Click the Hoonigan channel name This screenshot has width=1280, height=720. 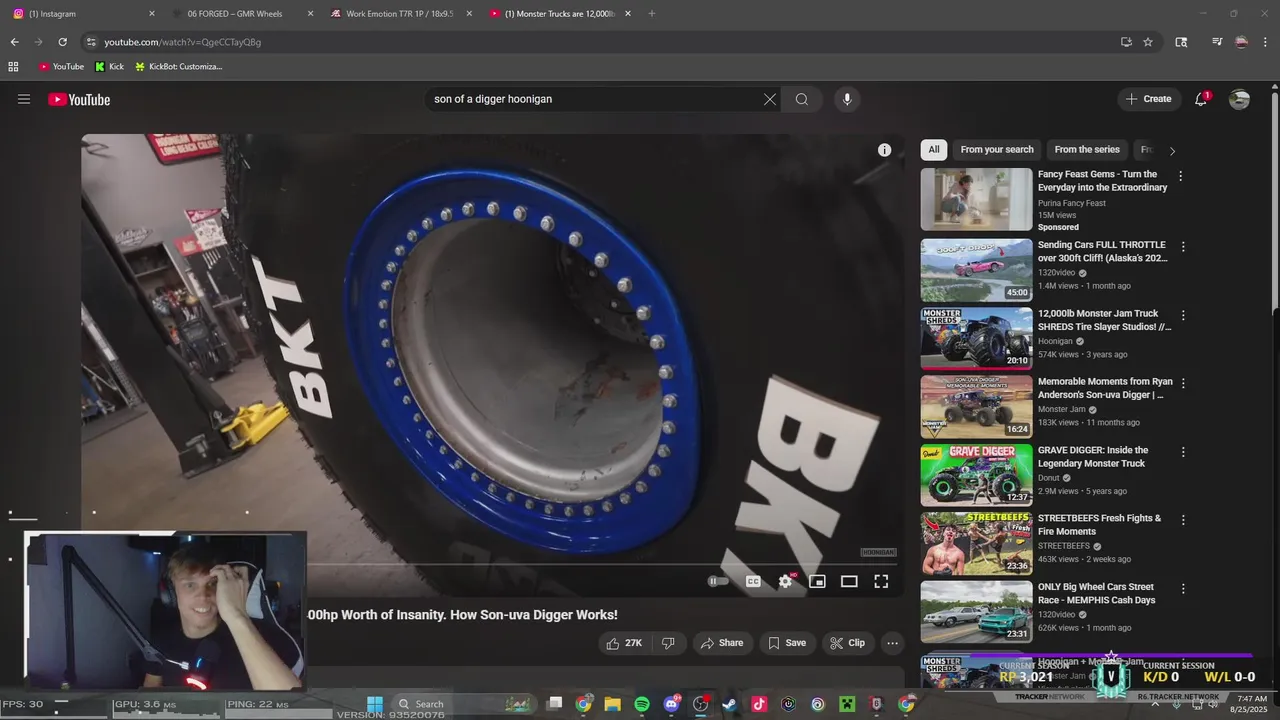coord(1055,341)
